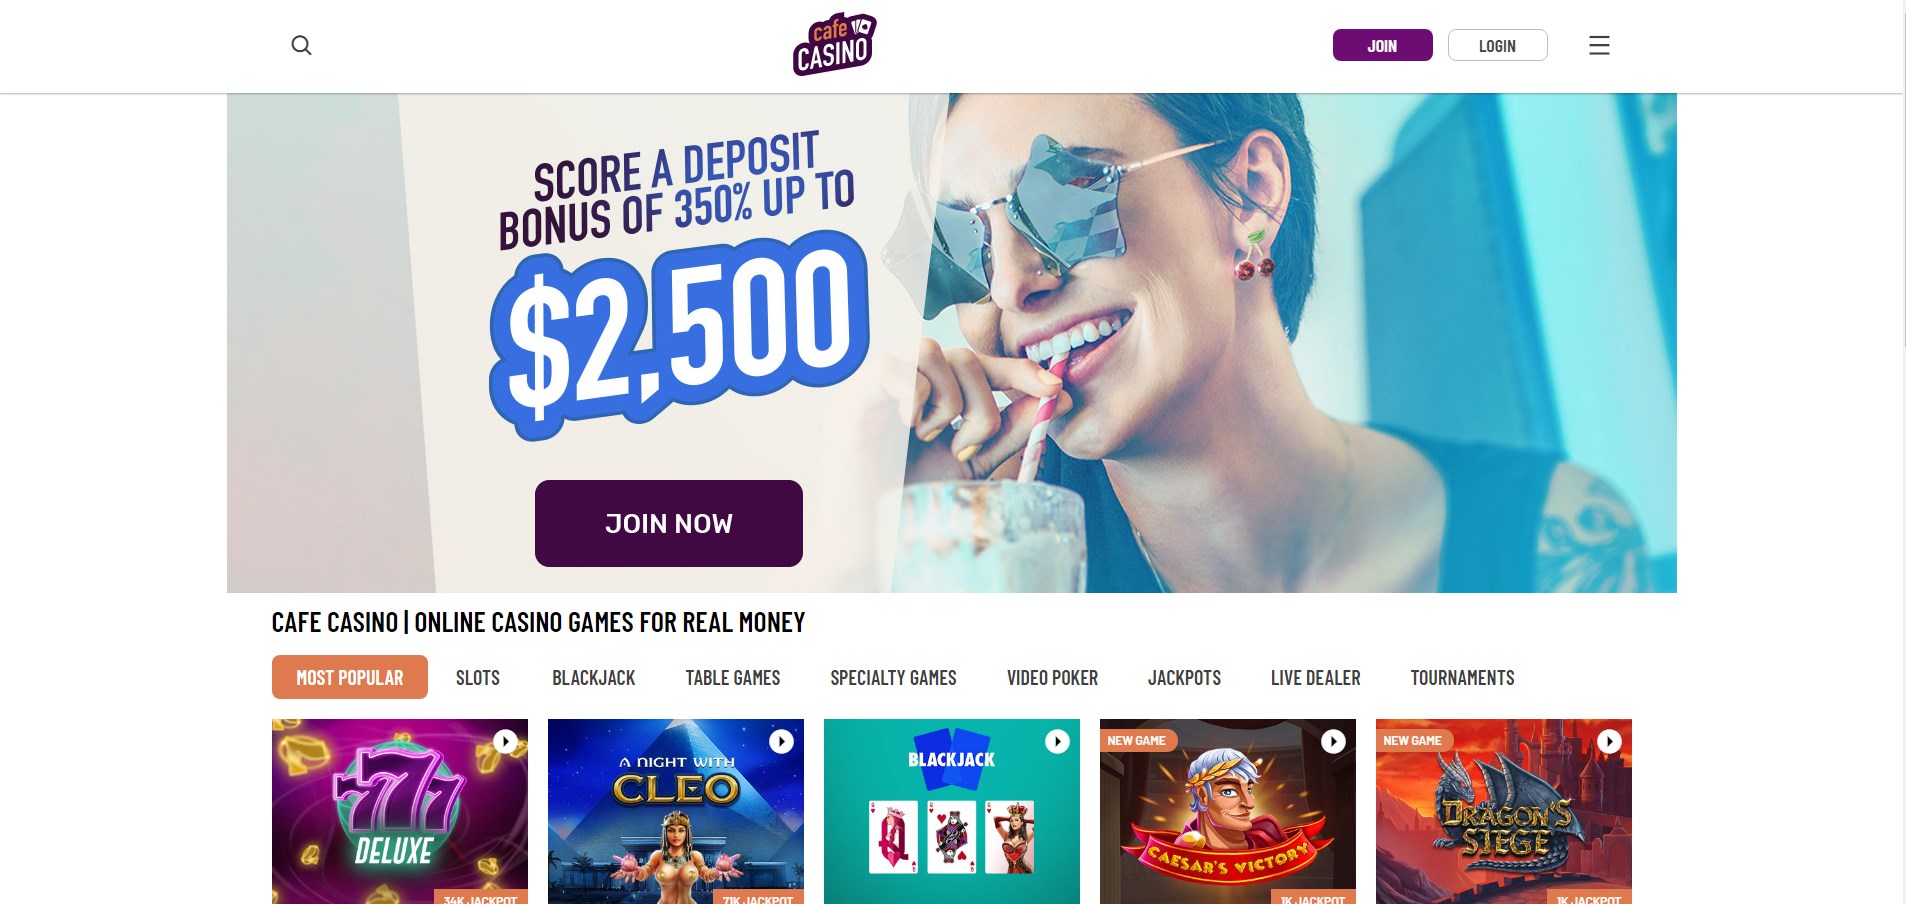The width and height of the screenshot is (1906, 904).
Task: Click play icon on Dragon's Siege tile
Action: (x=1609, y=741)
